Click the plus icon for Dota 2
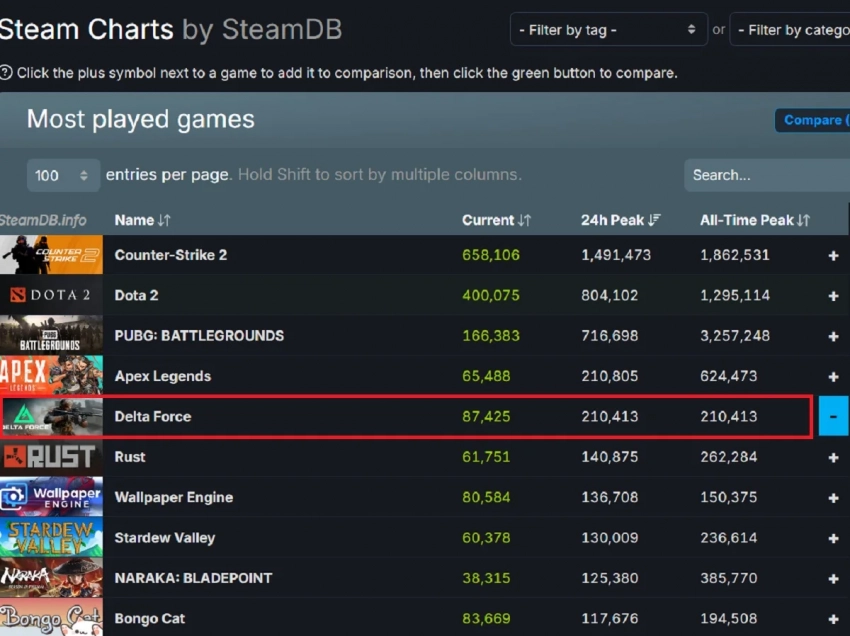This screenshot has height=636, width=850. coord(833,296)
